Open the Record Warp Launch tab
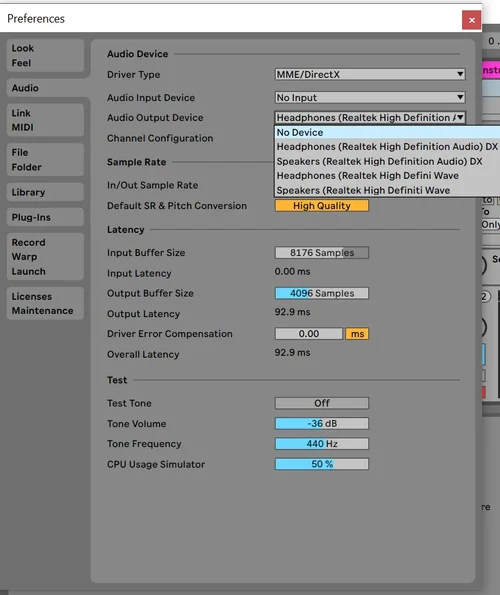This screenshot has height=595, width=500. coord(45,257)
